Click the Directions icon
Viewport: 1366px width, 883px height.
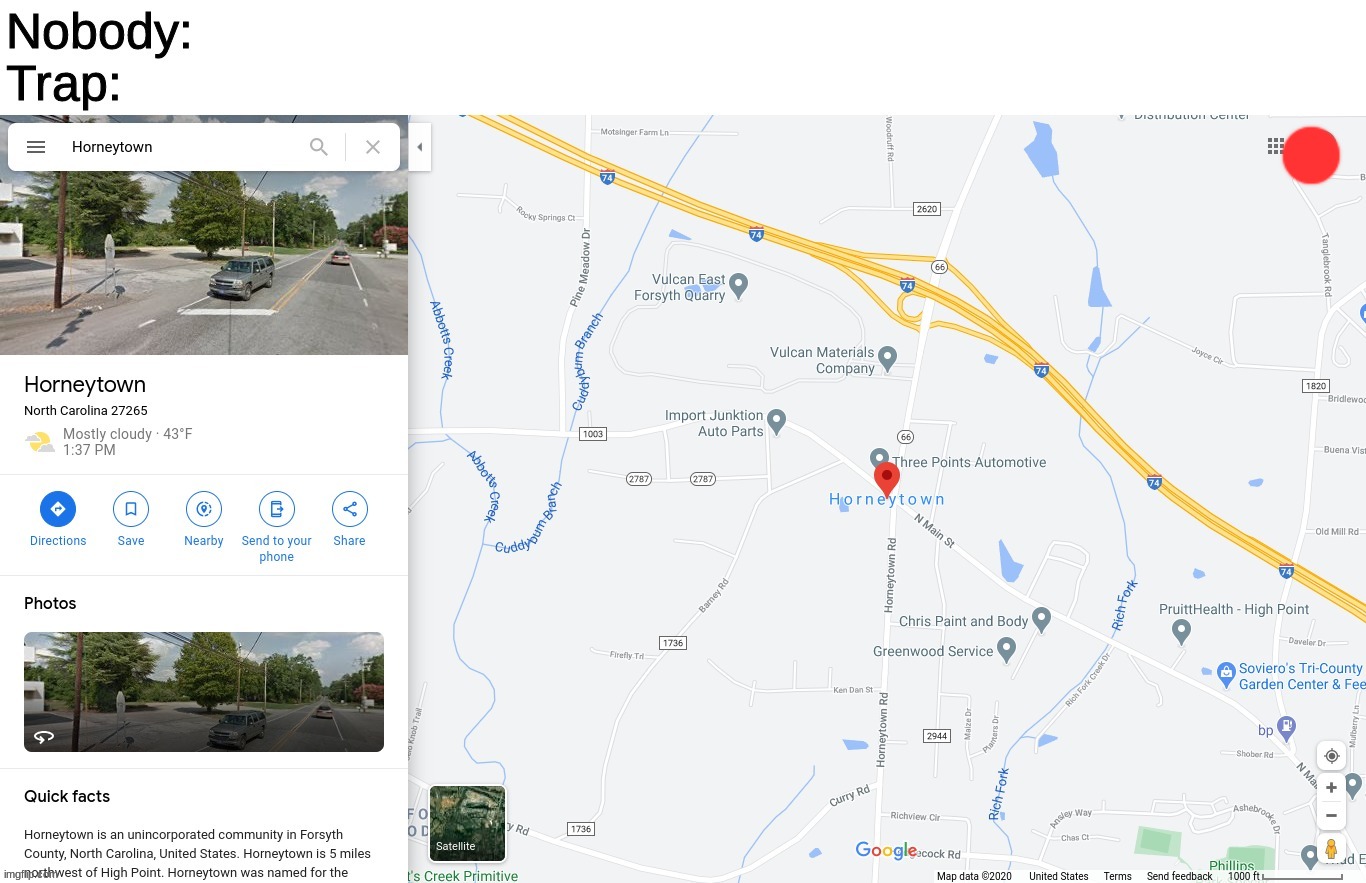pos(58,509)
